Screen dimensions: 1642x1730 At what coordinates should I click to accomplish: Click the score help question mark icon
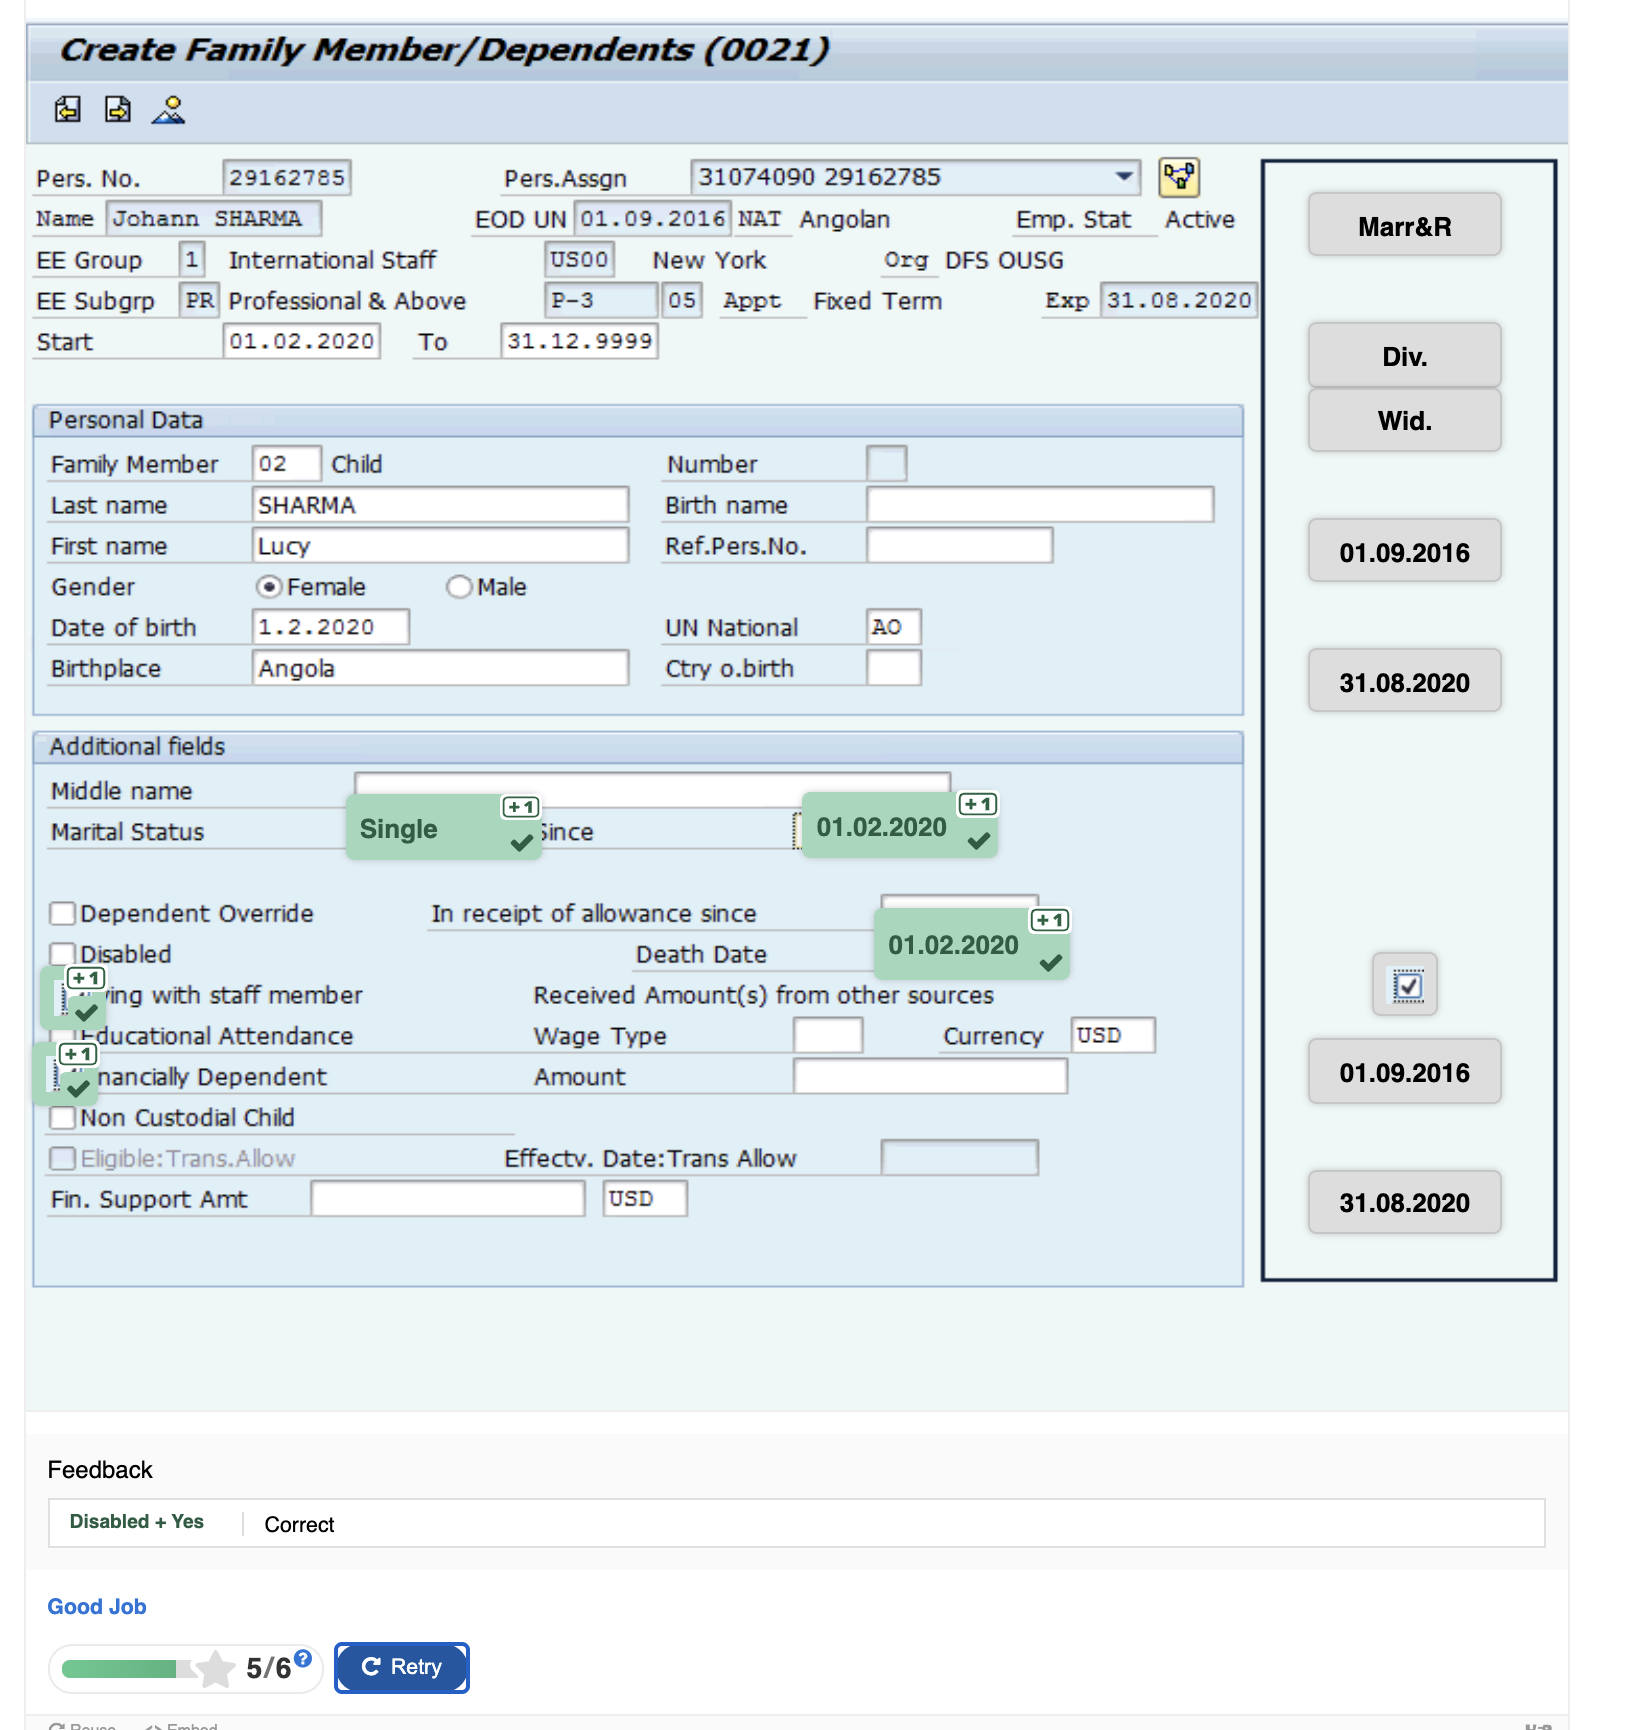click(x=303, y=1658)
